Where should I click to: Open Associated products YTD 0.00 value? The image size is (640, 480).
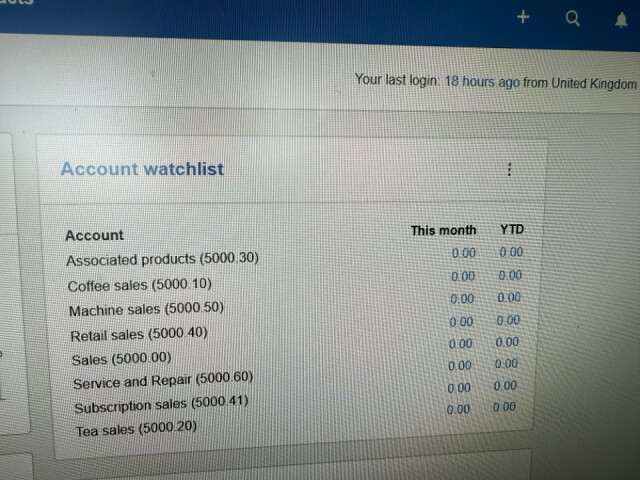(x=511, y=252)
